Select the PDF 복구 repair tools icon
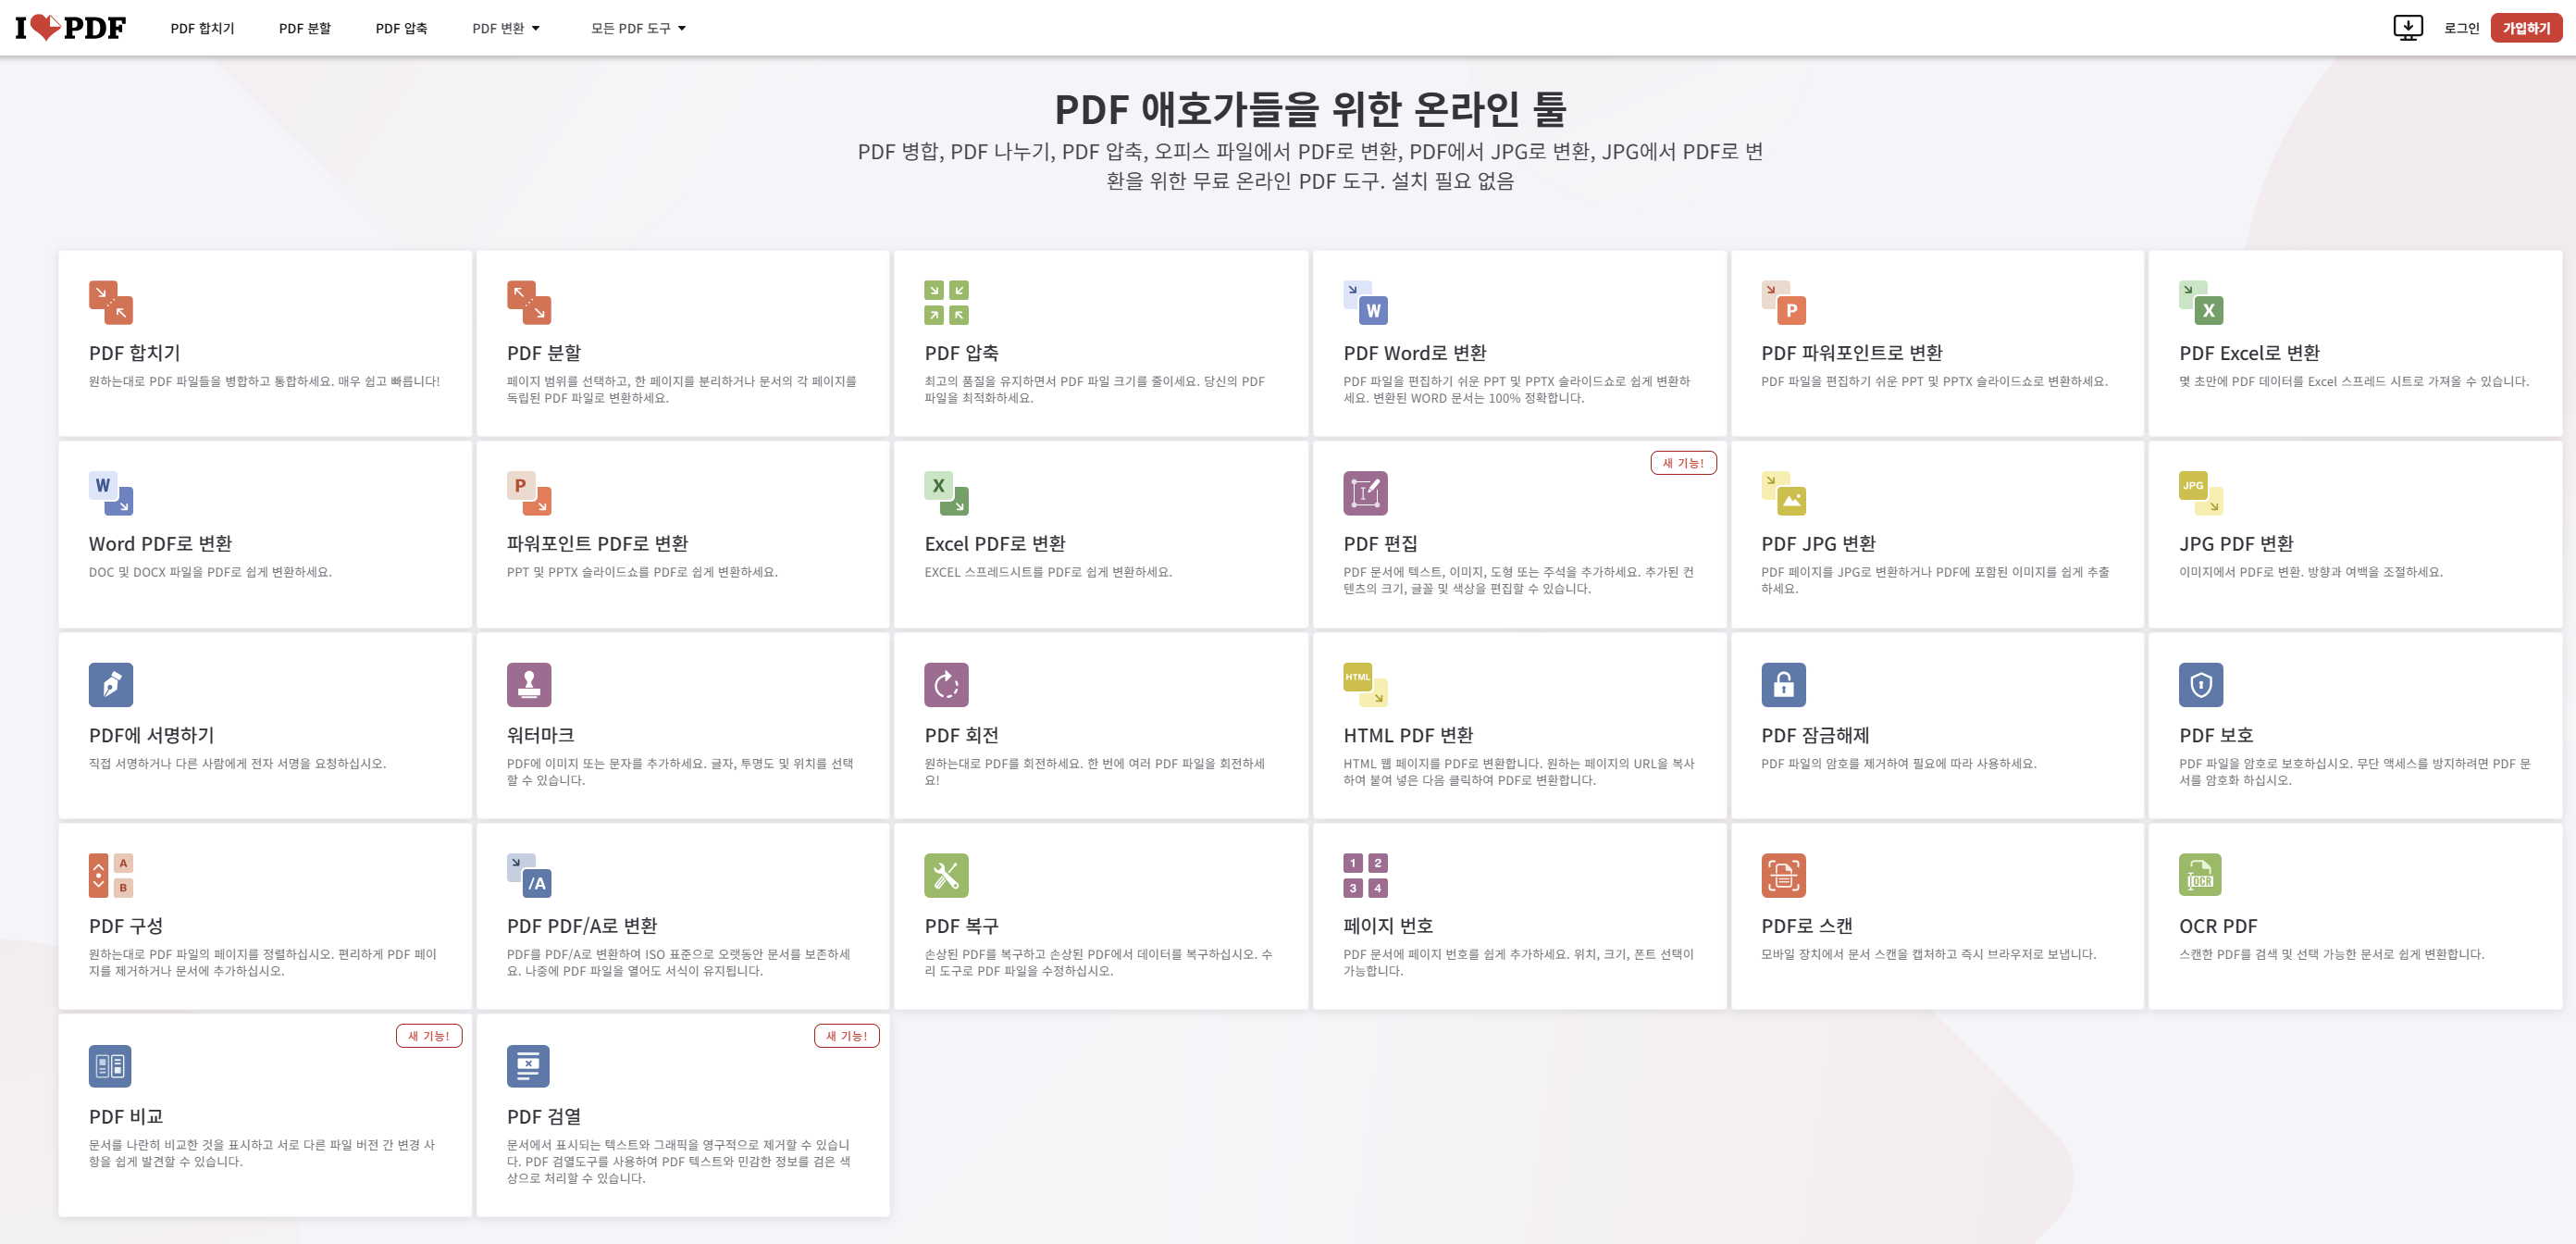Viewport: 2576px width, 1244px height. pyautogui.click(x=945, y=875)
